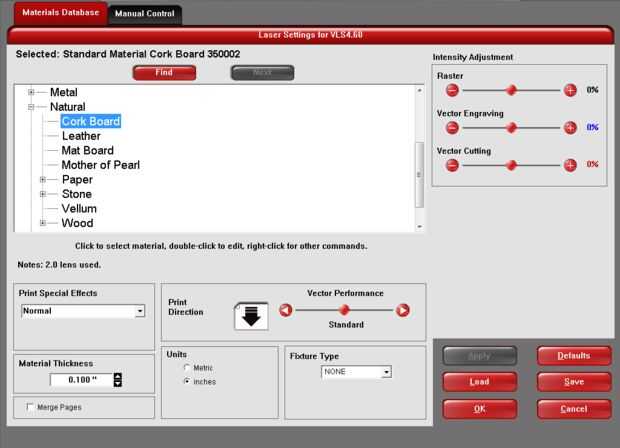
Task: Click the Vector Cutting slider handle
Action: 511,165
